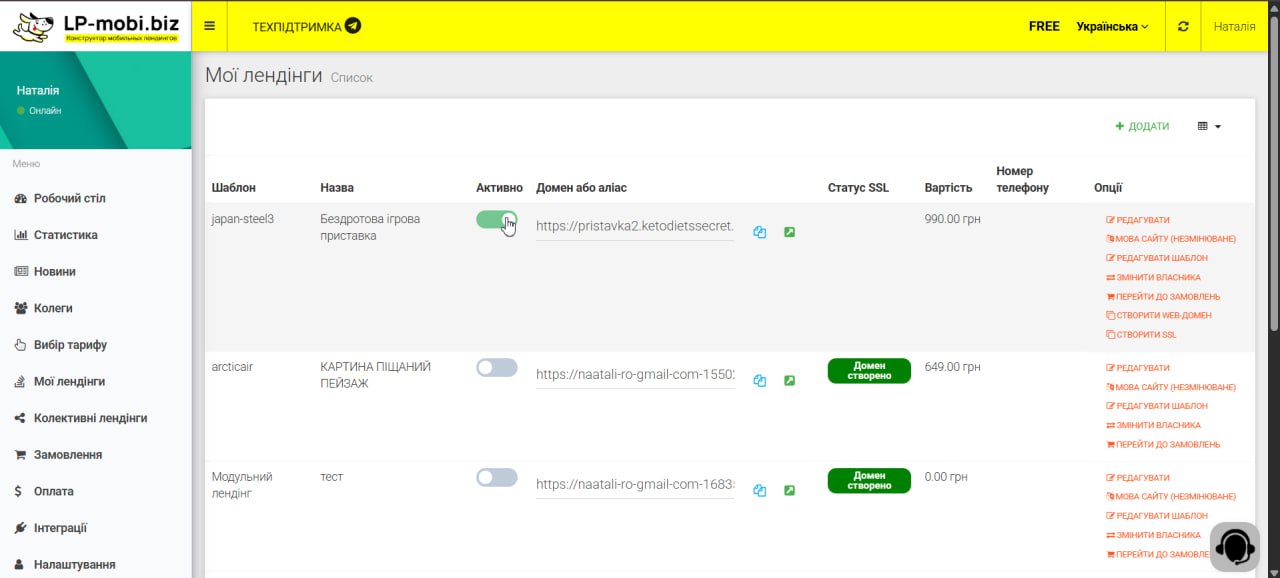1280x578 pixels.
Task: Expand the table columns view dropdown
Action: [1209, 126]
